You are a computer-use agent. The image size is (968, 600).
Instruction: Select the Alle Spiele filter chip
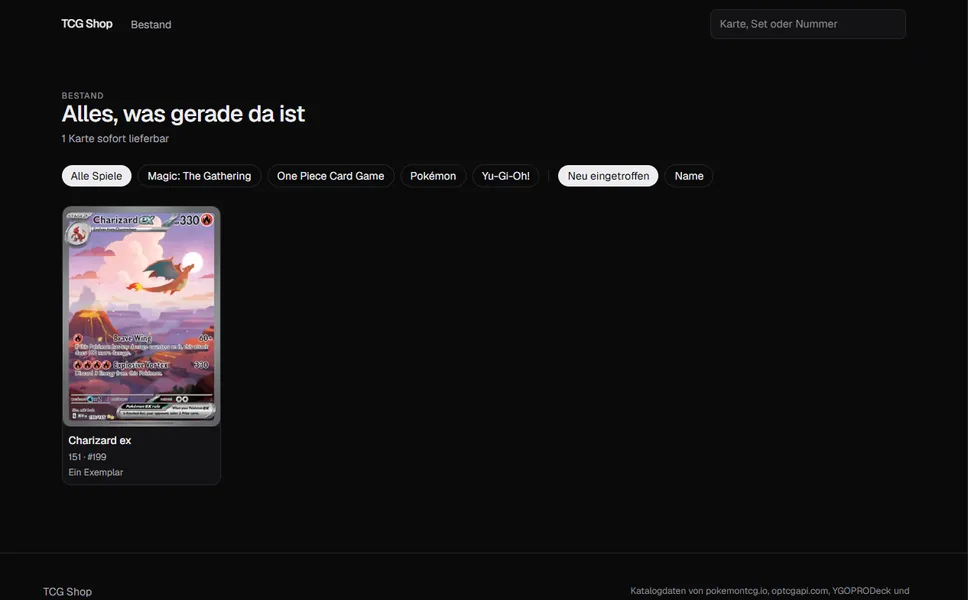pos(96,176)
